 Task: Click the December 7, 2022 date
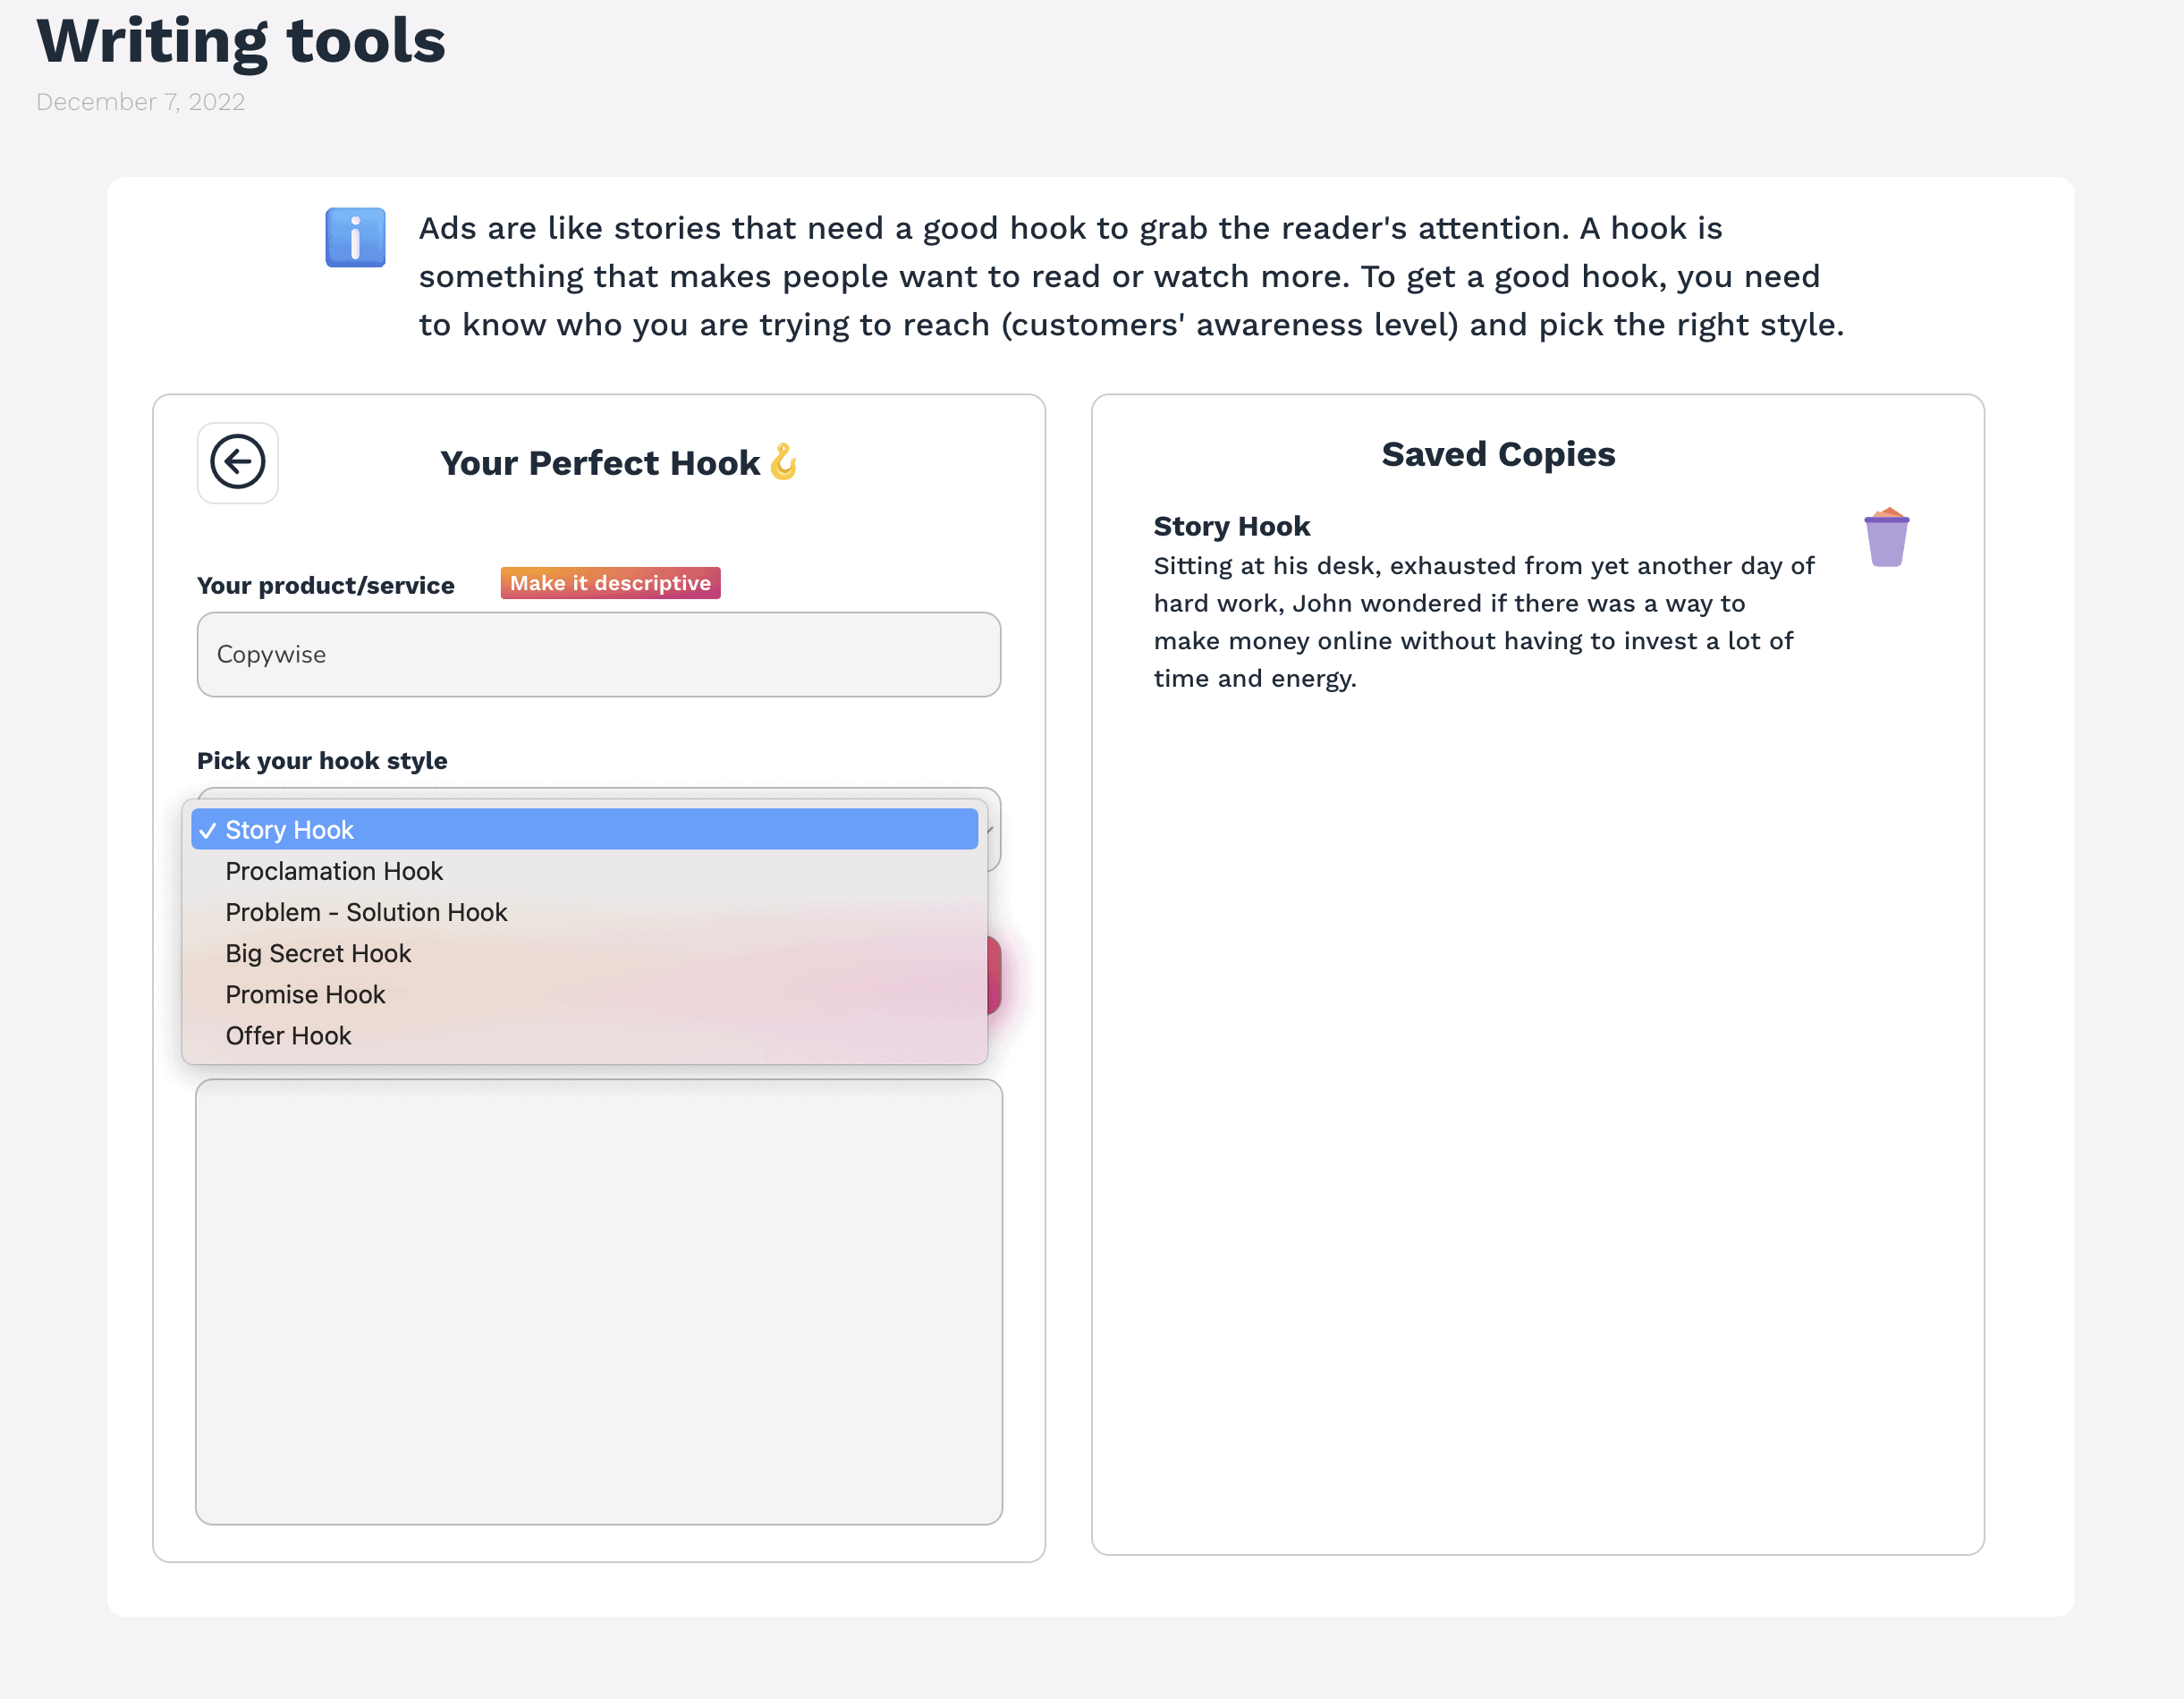(x=141, y=102)
